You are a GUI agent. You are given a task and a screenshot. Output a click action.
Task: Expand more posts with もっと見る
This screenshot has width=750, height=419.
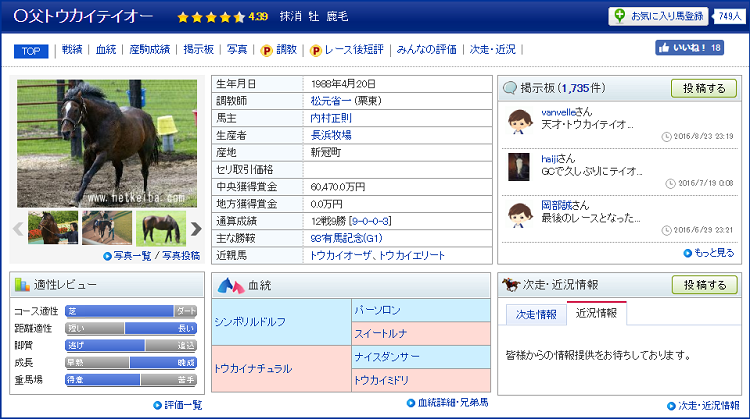pyautogui.click(x=710, y=253)
